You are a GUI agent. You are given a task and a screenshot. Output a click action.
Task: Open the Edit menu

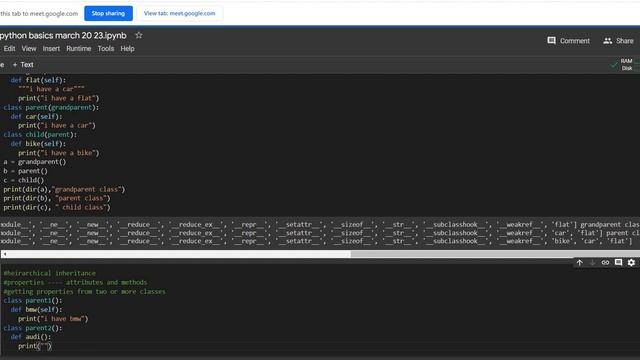coord(9,49)
